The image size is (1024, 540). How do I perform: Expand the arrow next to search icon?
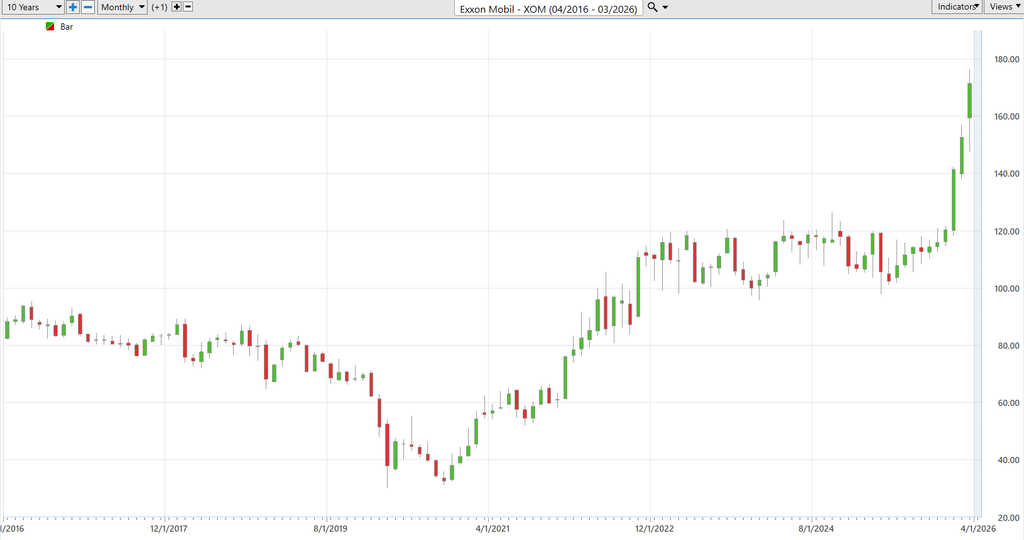pyautogui.click(x=666, y=7)
